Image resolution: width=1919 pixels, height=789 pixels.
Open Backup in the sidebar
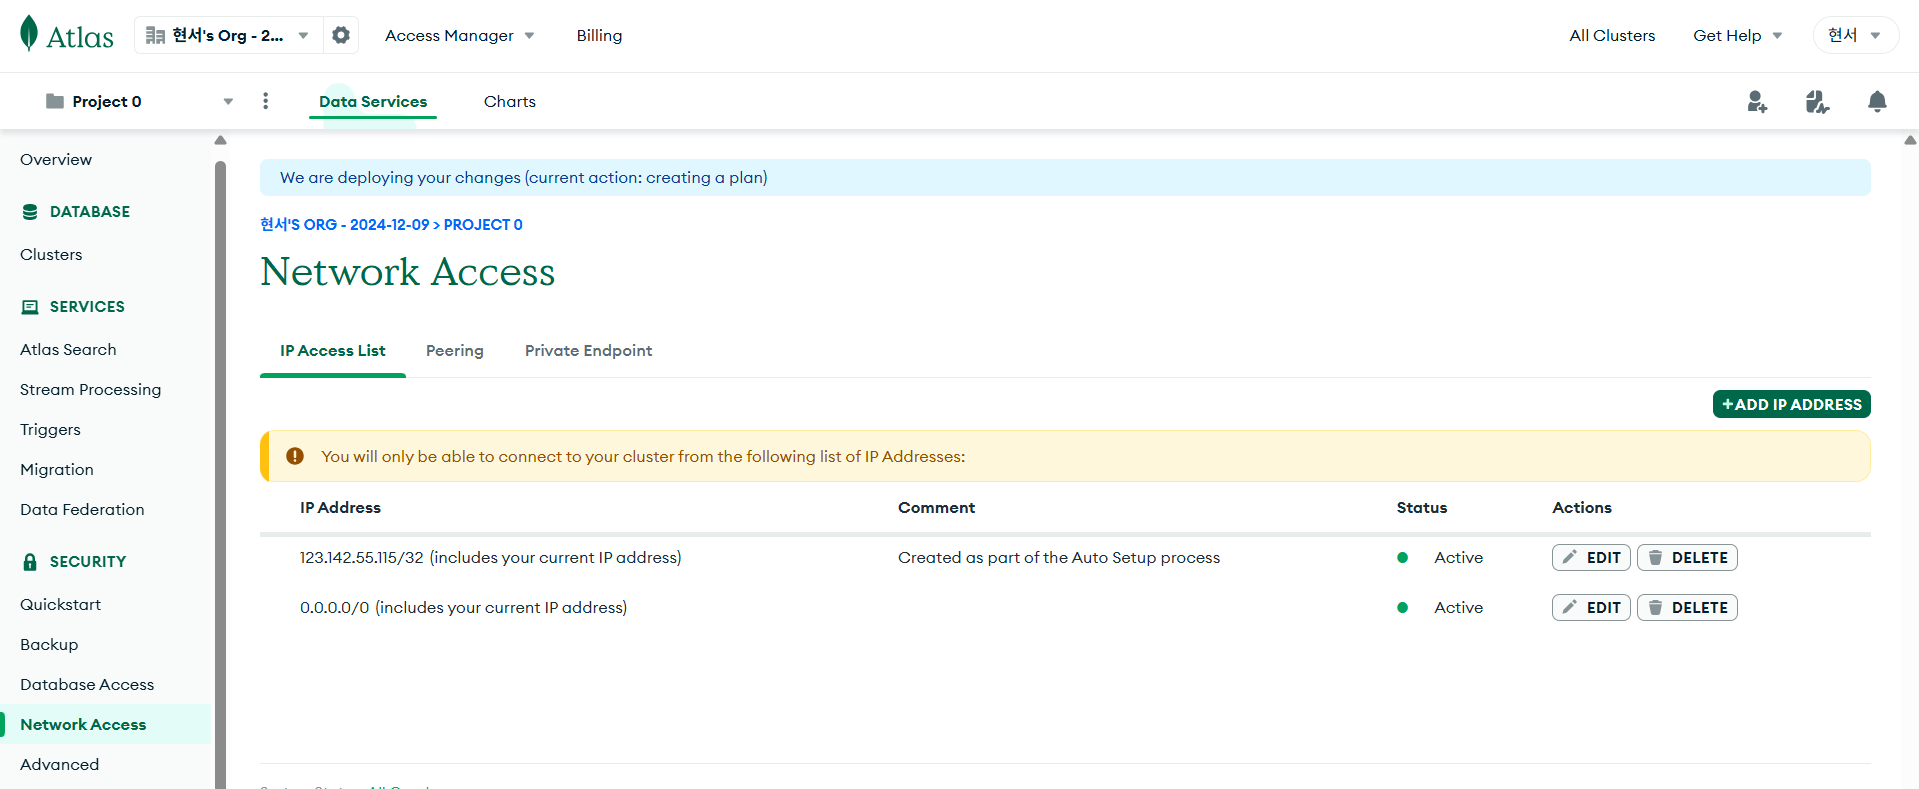pyautogui.click(x=49, y=645)
